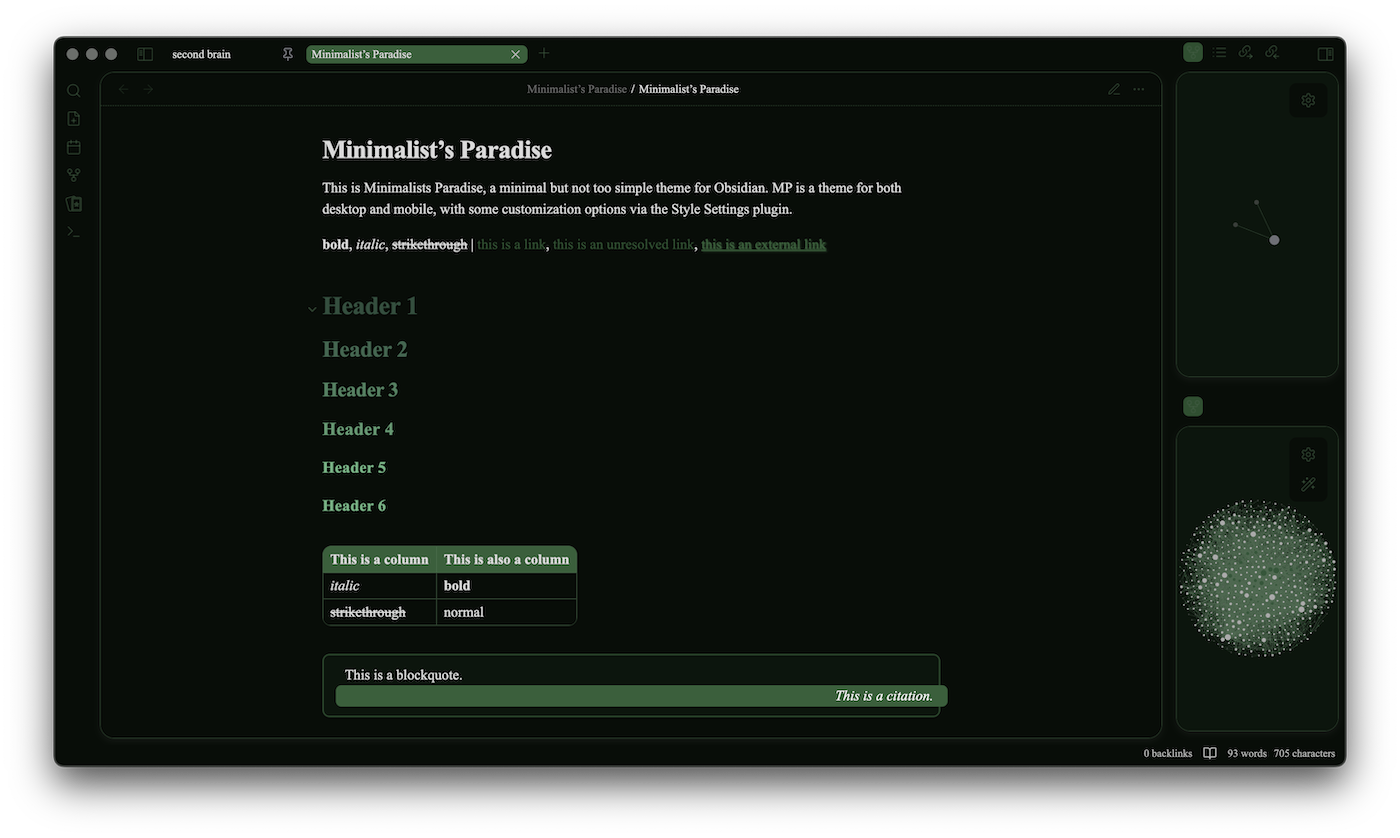Click the Header 1 heading
Image resolution: width=1400 pixels, height=838 pixels.
370,306
